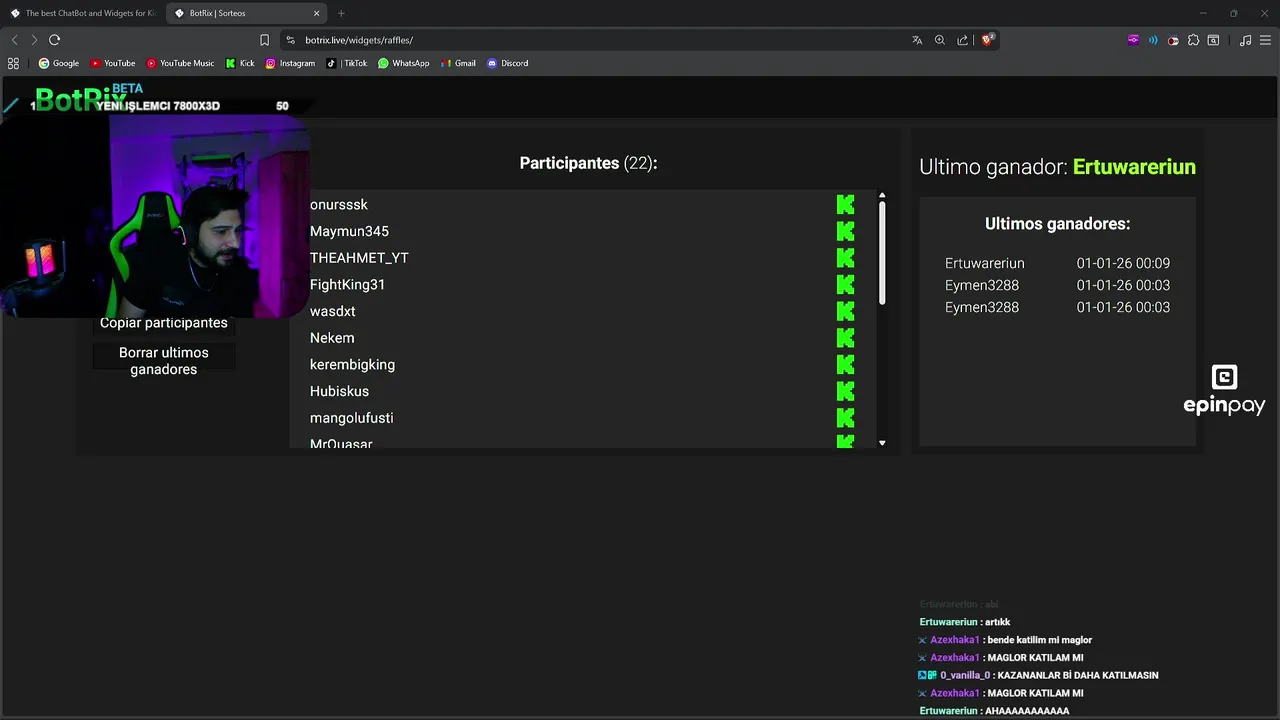Select participant THEAHMET_YT
The image size is (1280, 720).
pos(359,258)
